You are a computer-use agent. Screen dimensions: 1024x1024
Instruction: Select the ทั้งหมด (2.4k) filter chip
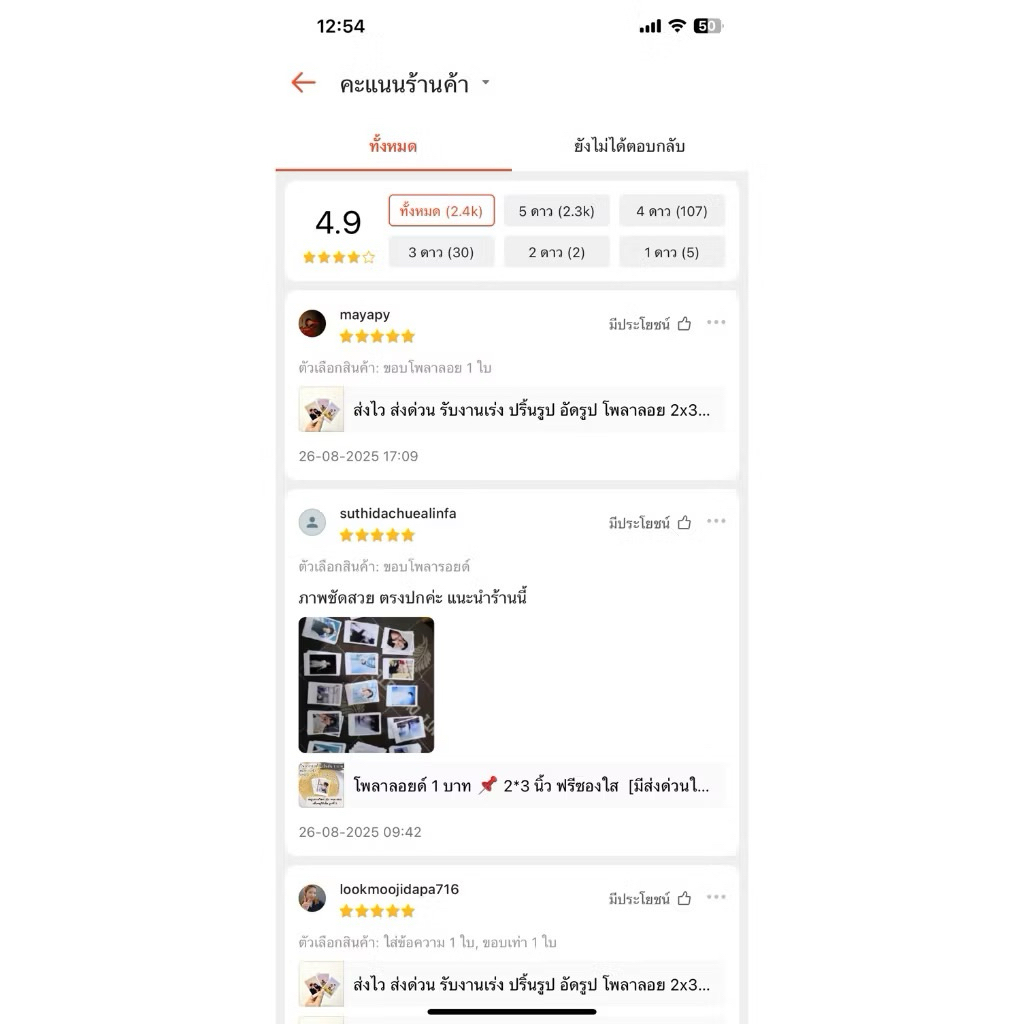(x=441, y=211)
